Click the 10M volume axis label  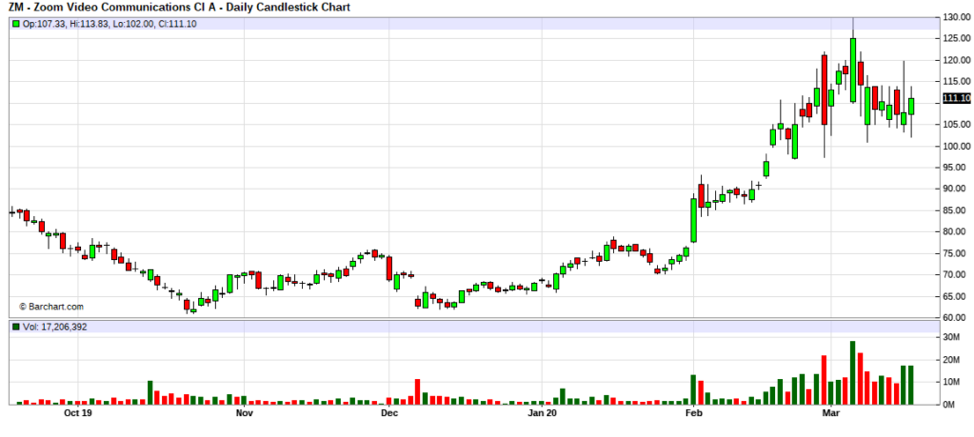click(x=952, y=382)
